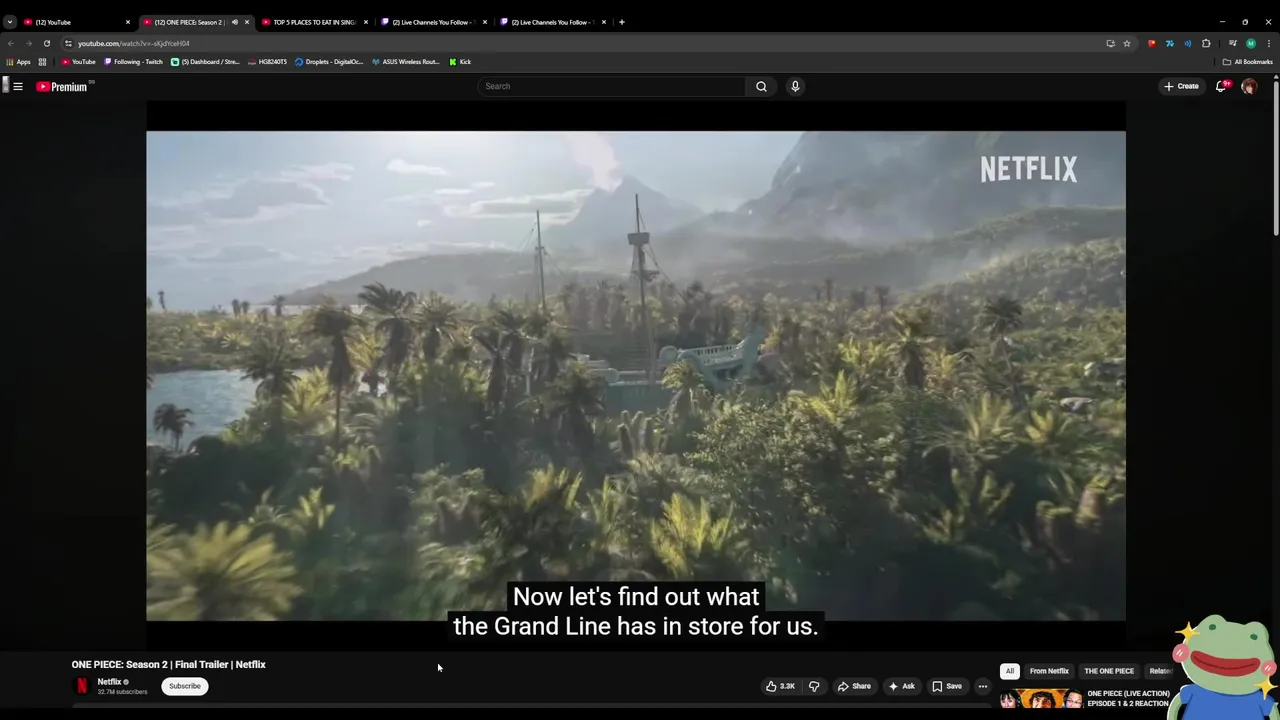This screenshot has width=1280, height=720.
Task: Open a new browser tab
Action: tap(621, 22)
